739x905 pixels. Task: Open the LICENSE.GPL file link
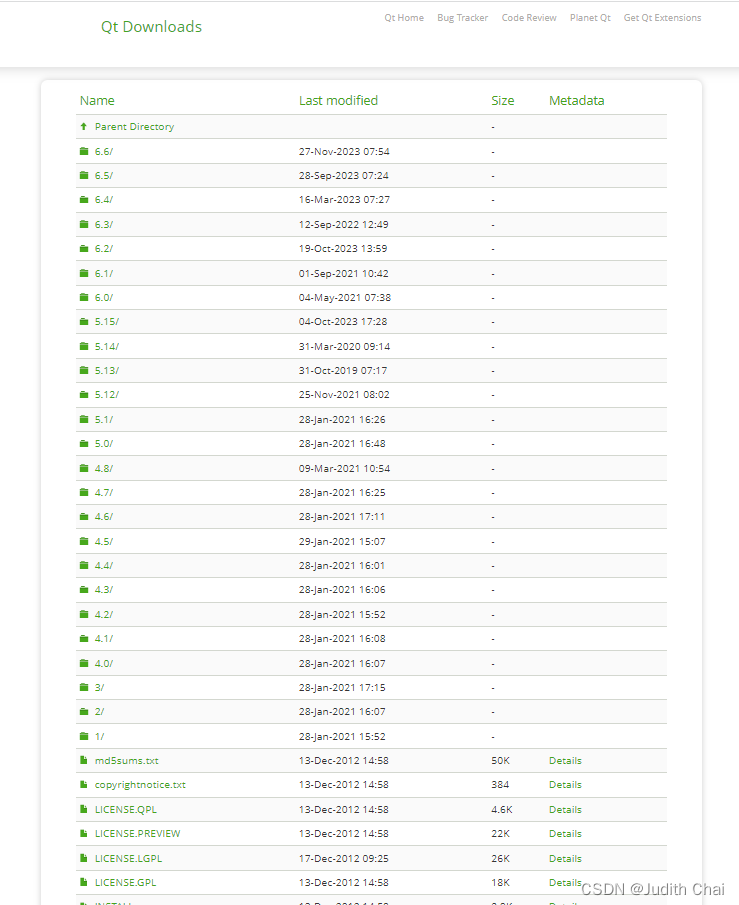tap(125, 882)
